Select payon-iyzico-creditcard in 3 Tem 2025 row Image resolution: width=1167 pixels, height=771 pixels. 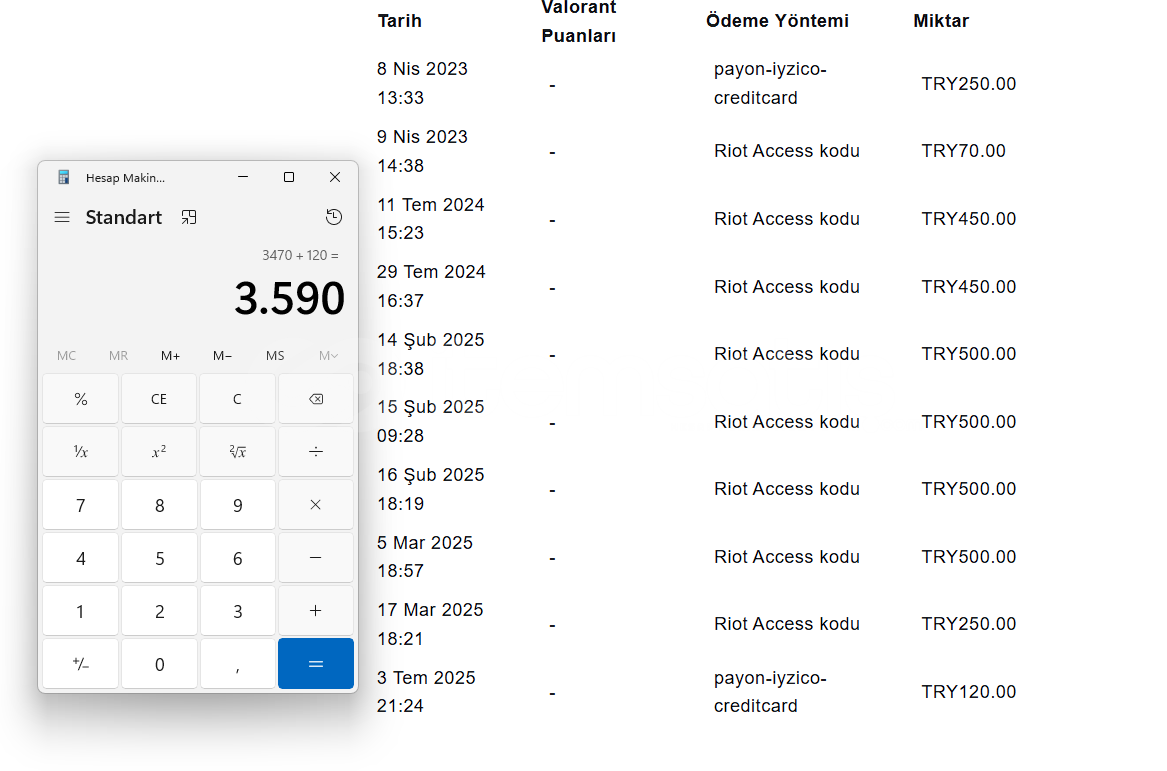click(770, 692)
